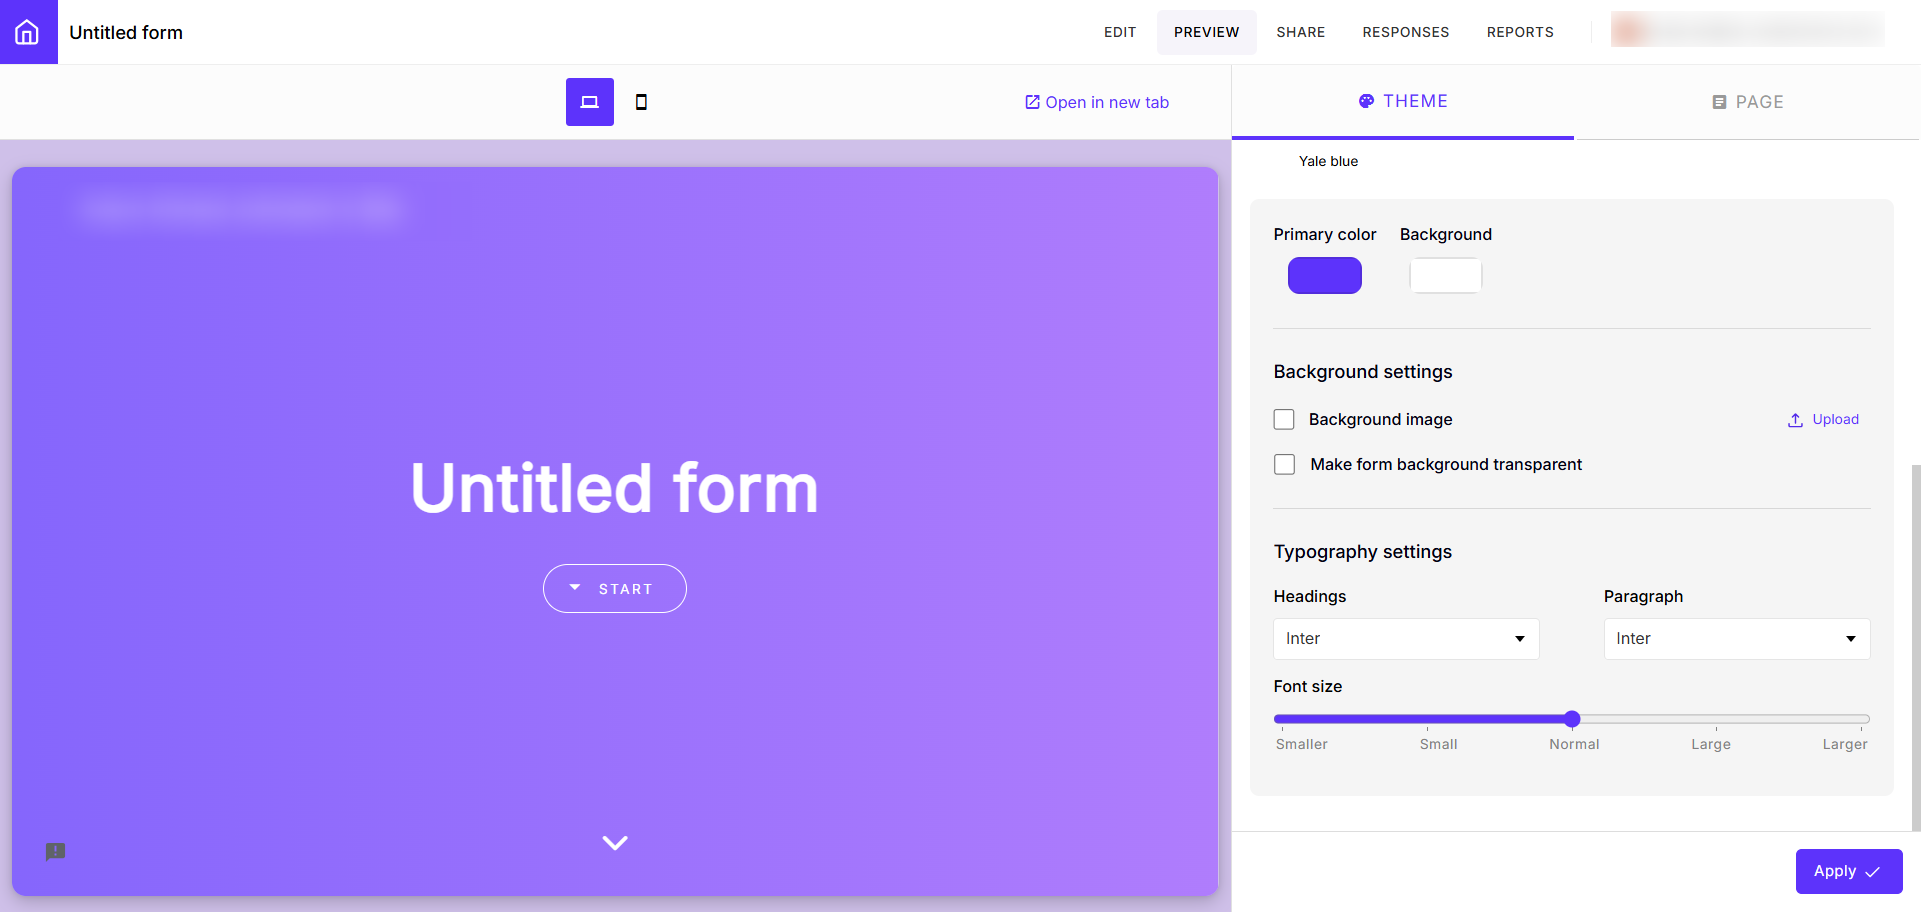Click the home icon in the top-left corner
The height and width of the screenshot is (912, 1921).
pyautogui.click(x=27, y=32)
